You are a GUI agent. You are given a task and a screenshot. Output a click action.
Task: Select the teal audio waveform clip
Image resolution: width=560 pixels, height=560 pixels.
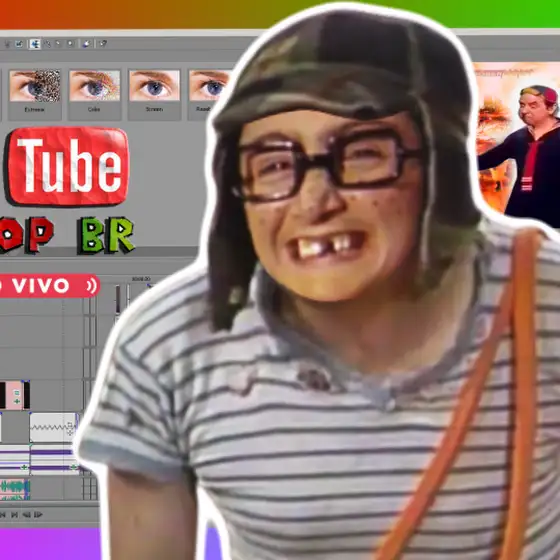point(15,489)
